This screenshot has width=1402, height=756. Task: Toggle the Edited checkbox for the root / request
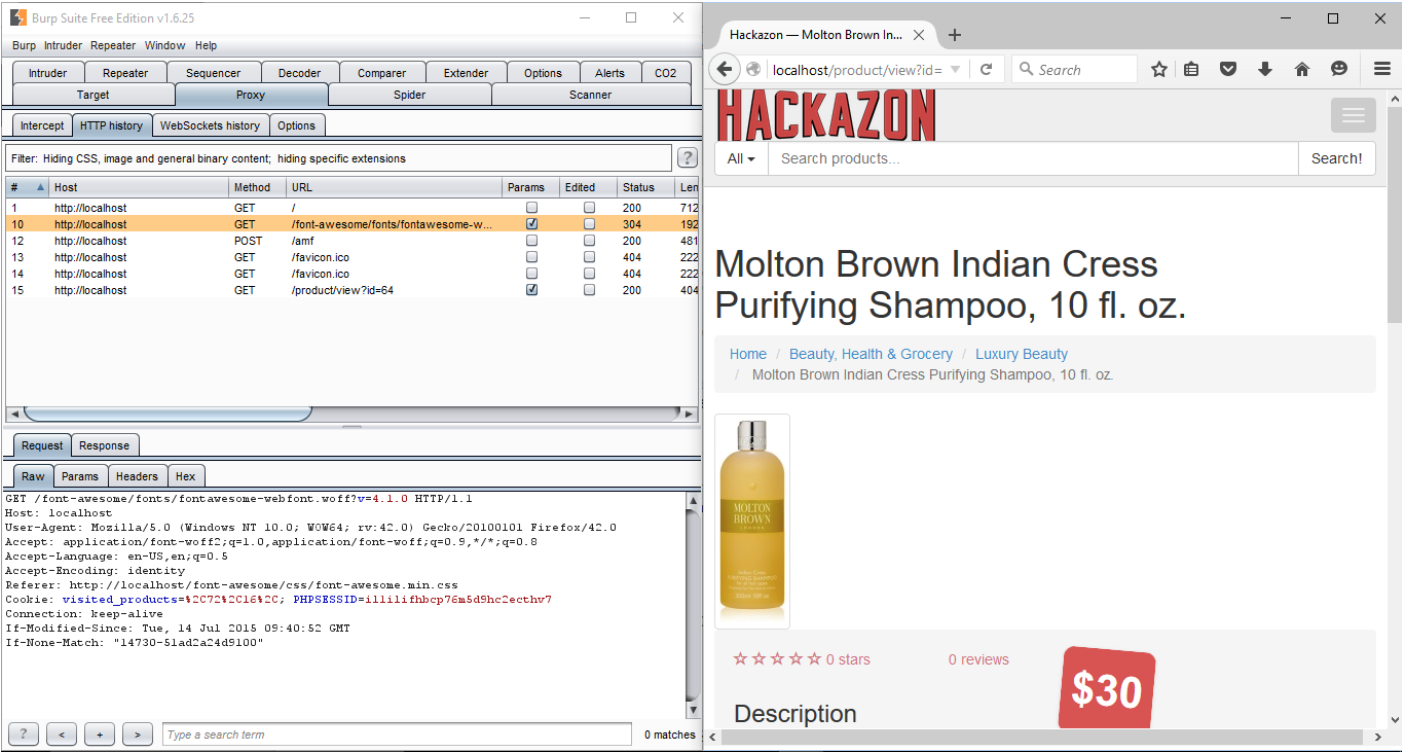click(x=589, y=208)
